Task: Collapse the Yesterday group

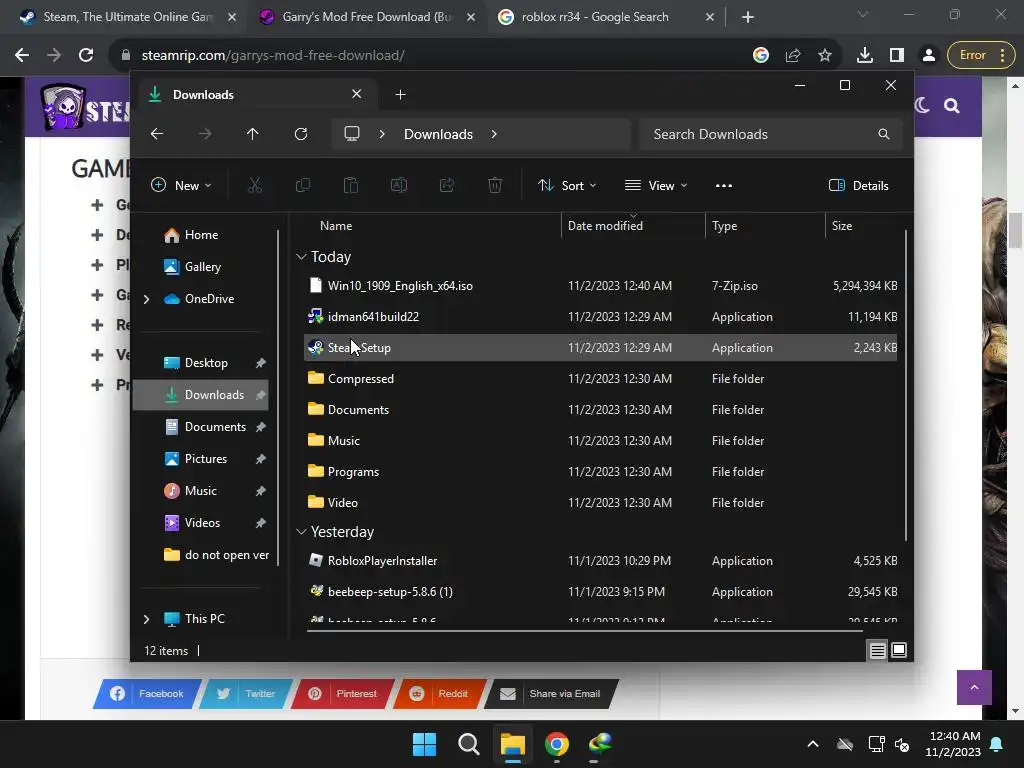Action: [x=301, y=532]
